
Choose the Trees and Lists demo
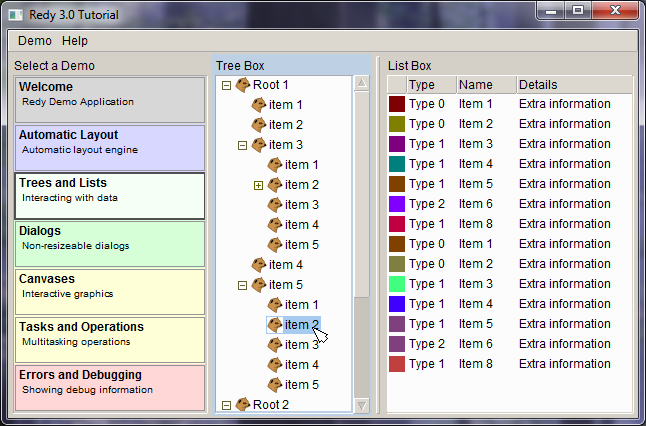tap(110, 196)
